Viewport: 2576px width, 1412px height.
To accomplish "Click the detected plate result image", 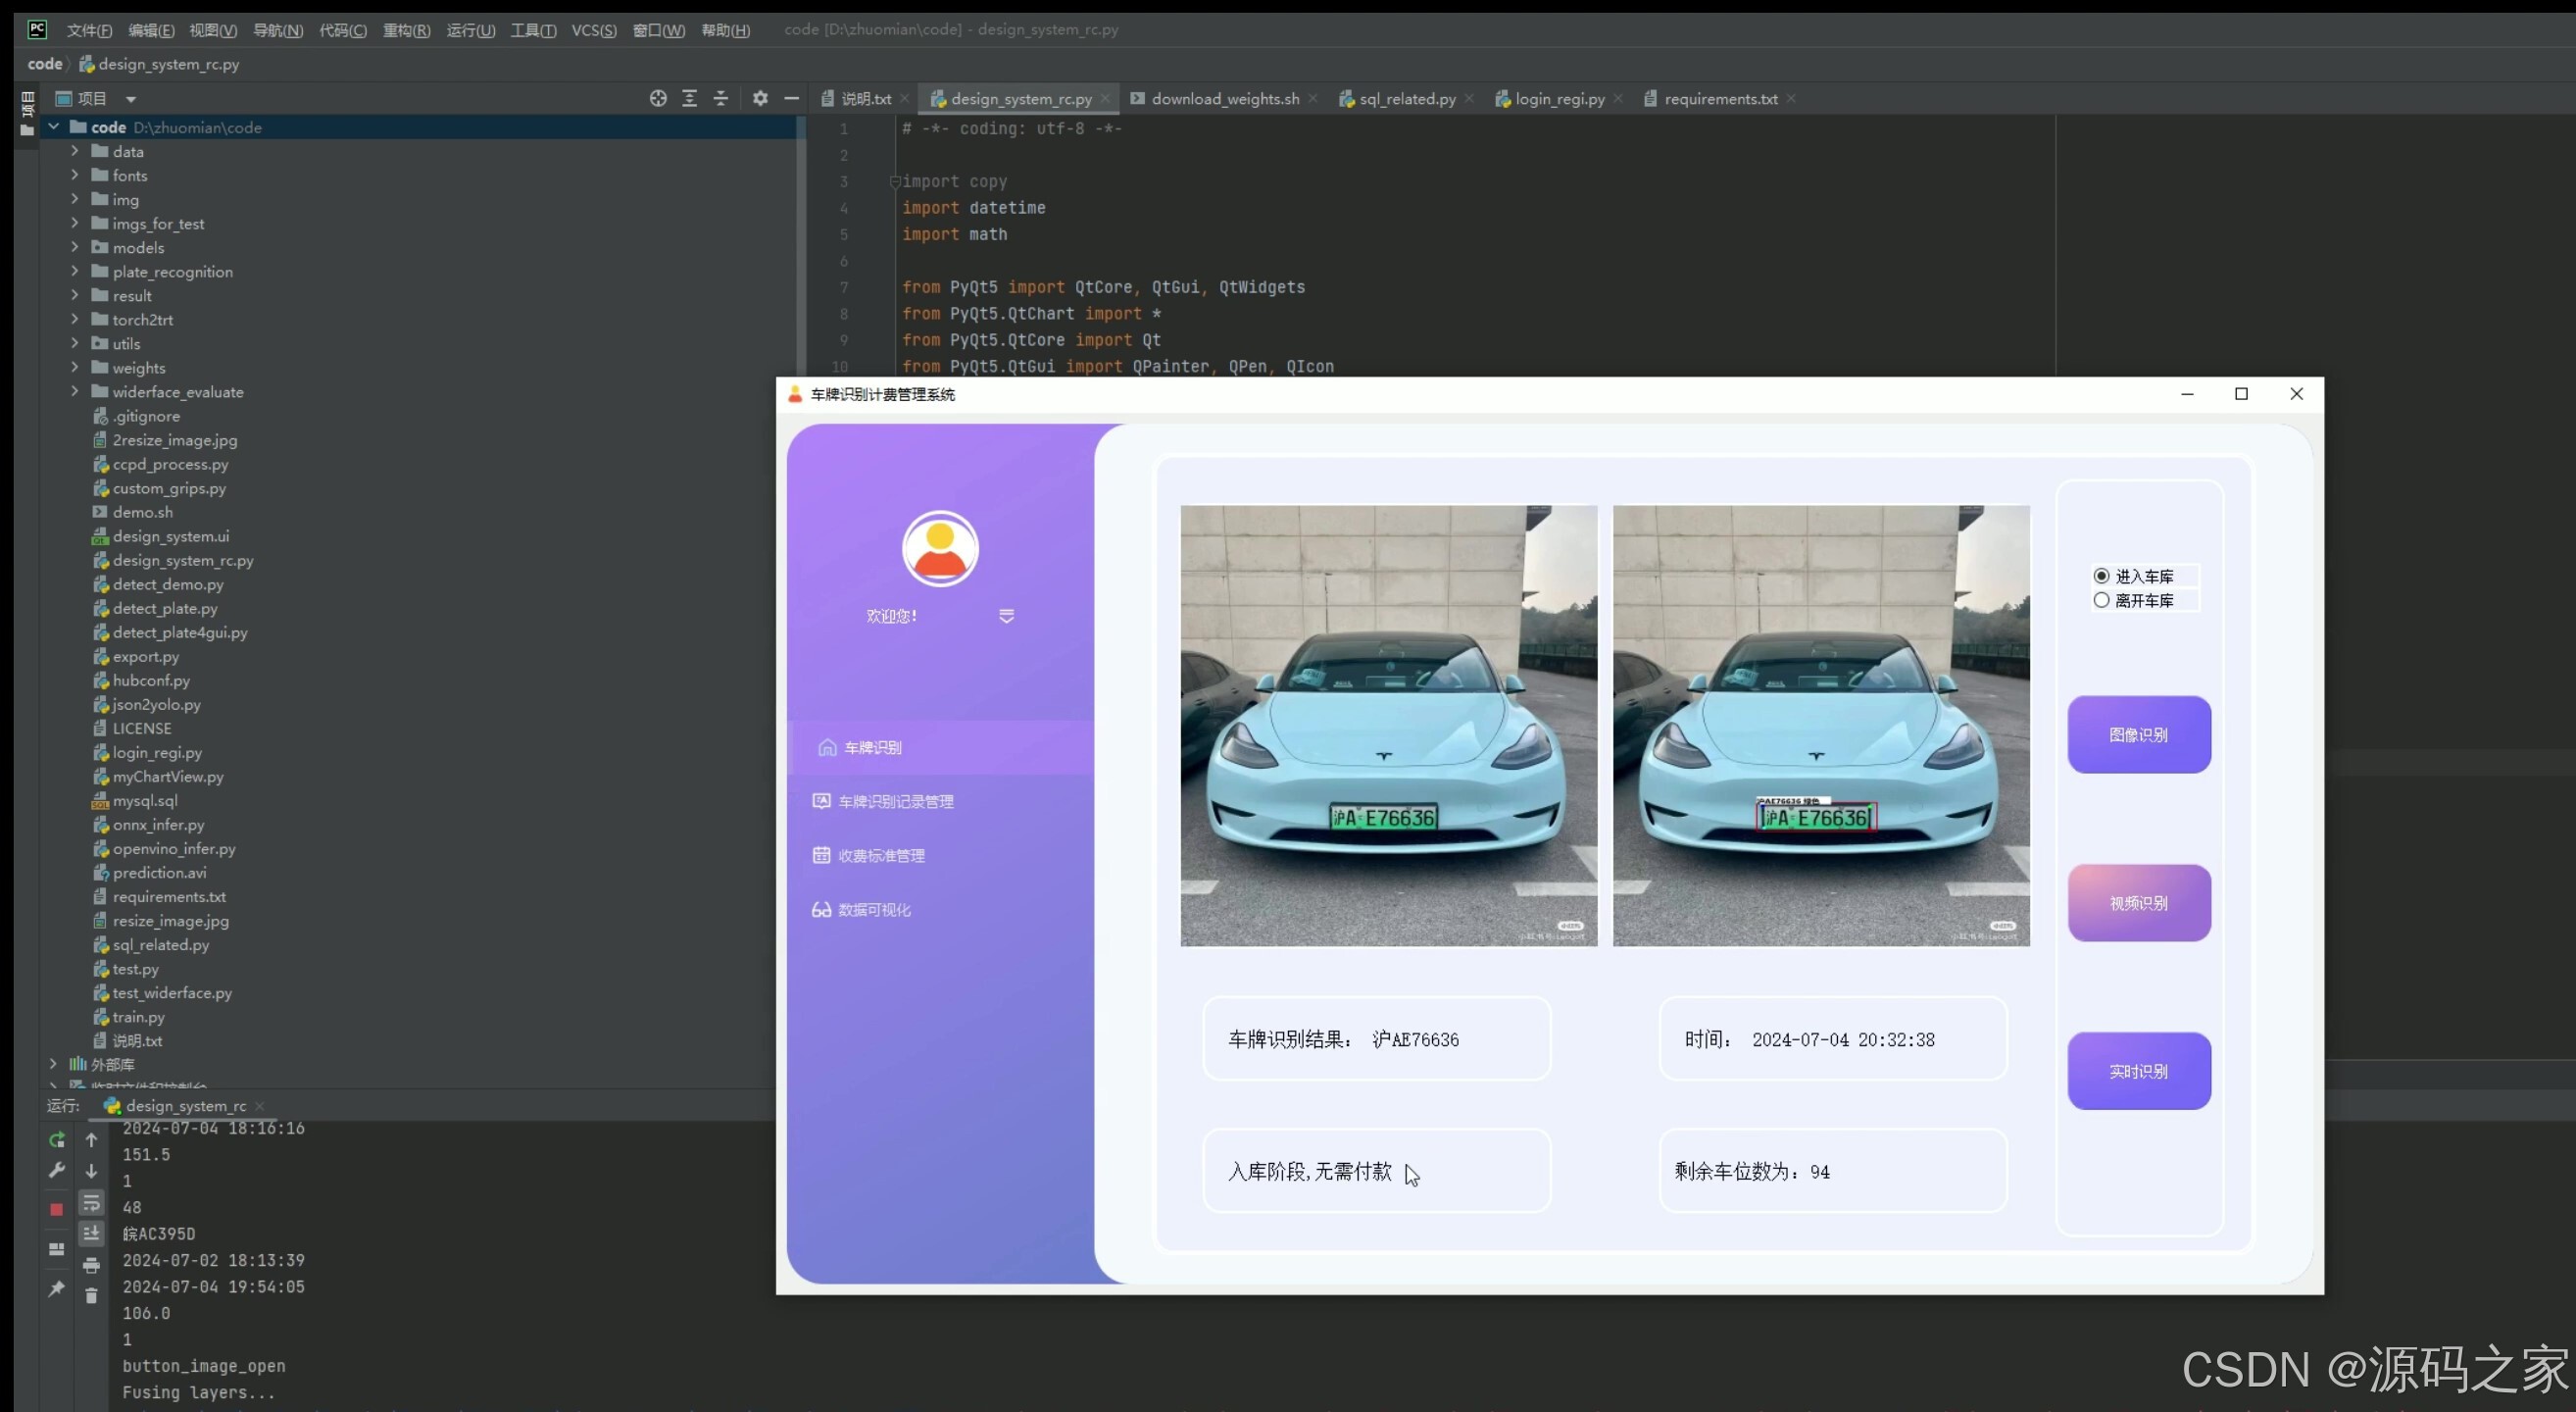I will click(x=1821, y=726).
